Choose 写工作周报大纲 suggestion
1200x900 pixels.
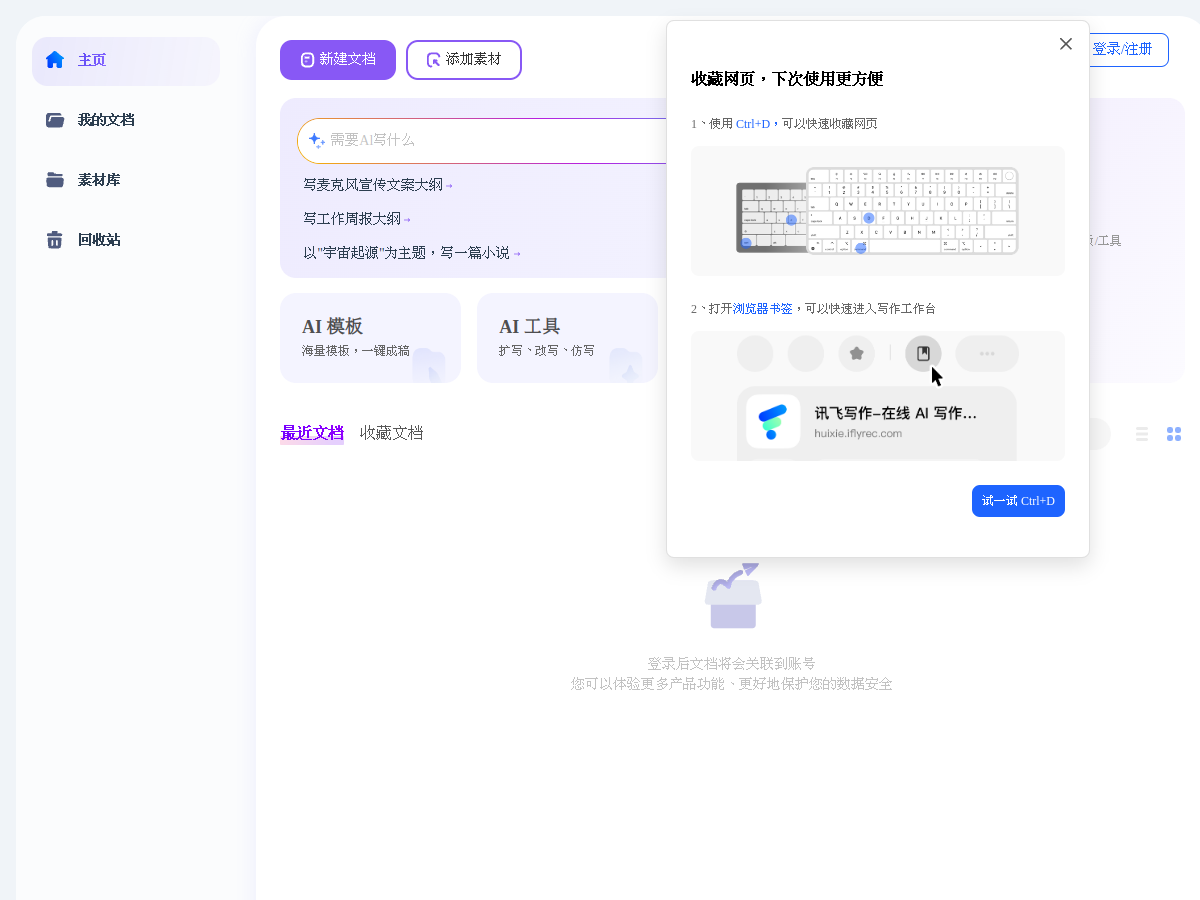[x=357, y=219]
